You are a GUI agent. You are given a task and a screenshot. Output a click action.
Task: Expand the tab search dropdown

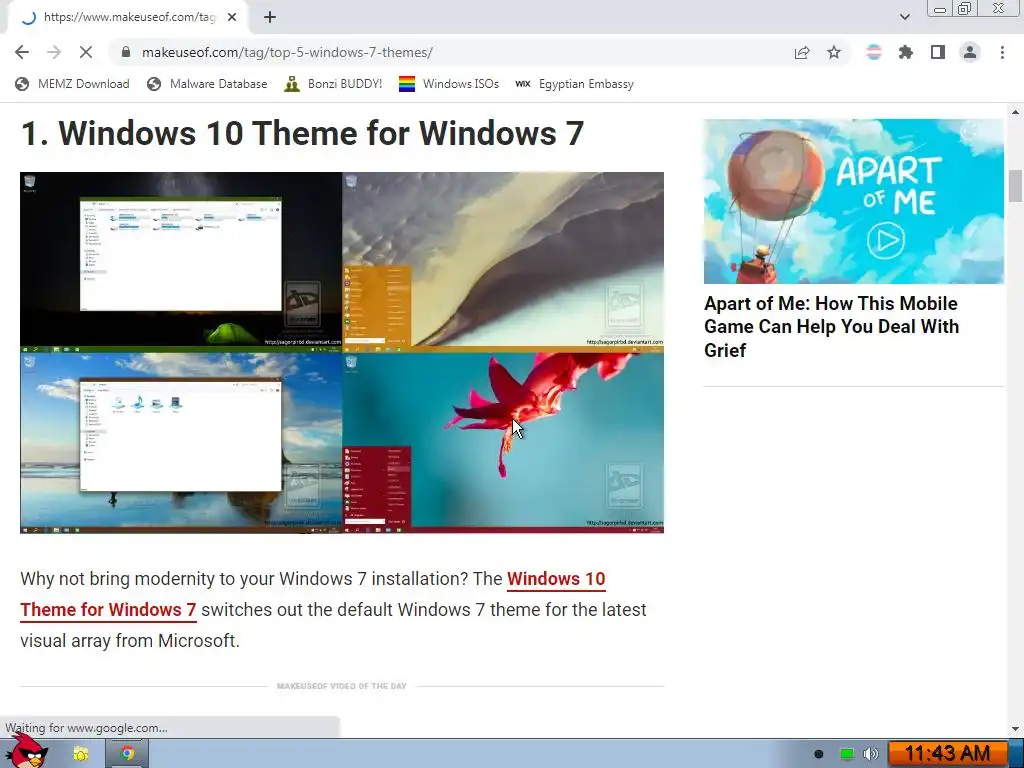904,17
